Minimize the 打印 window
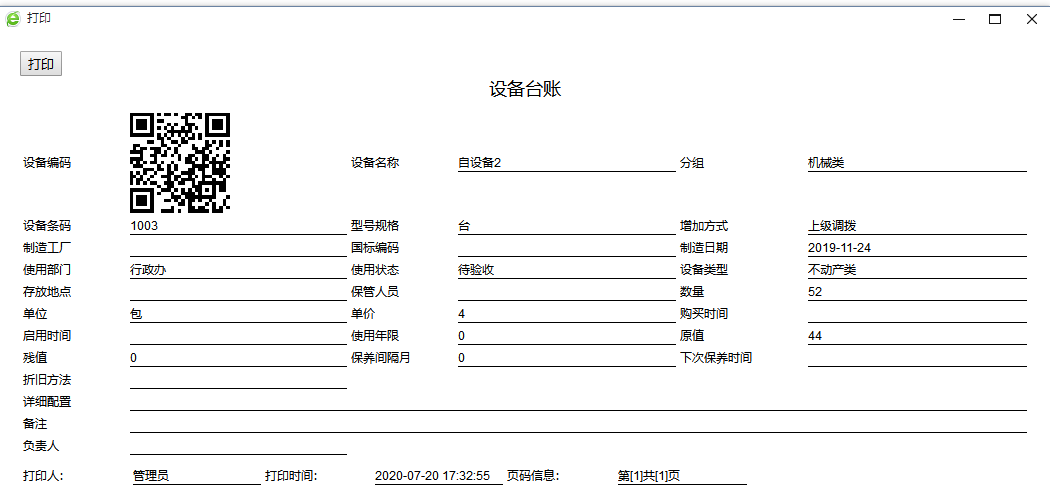1050x502 pixels. (958, 19)
